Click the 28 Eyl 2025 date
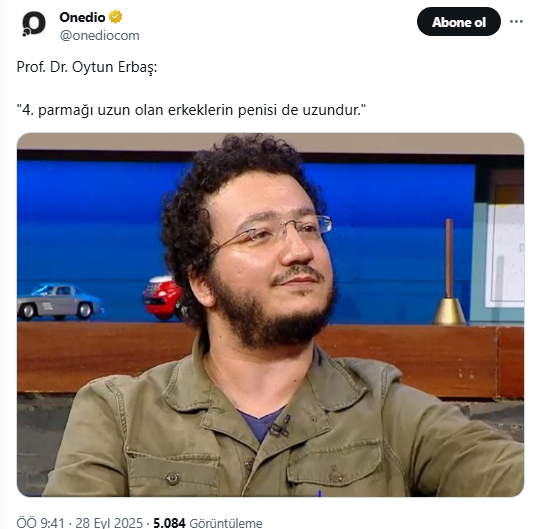Image resolution: width=534 pixels, height=529 pixels. [x=109, y=523]
